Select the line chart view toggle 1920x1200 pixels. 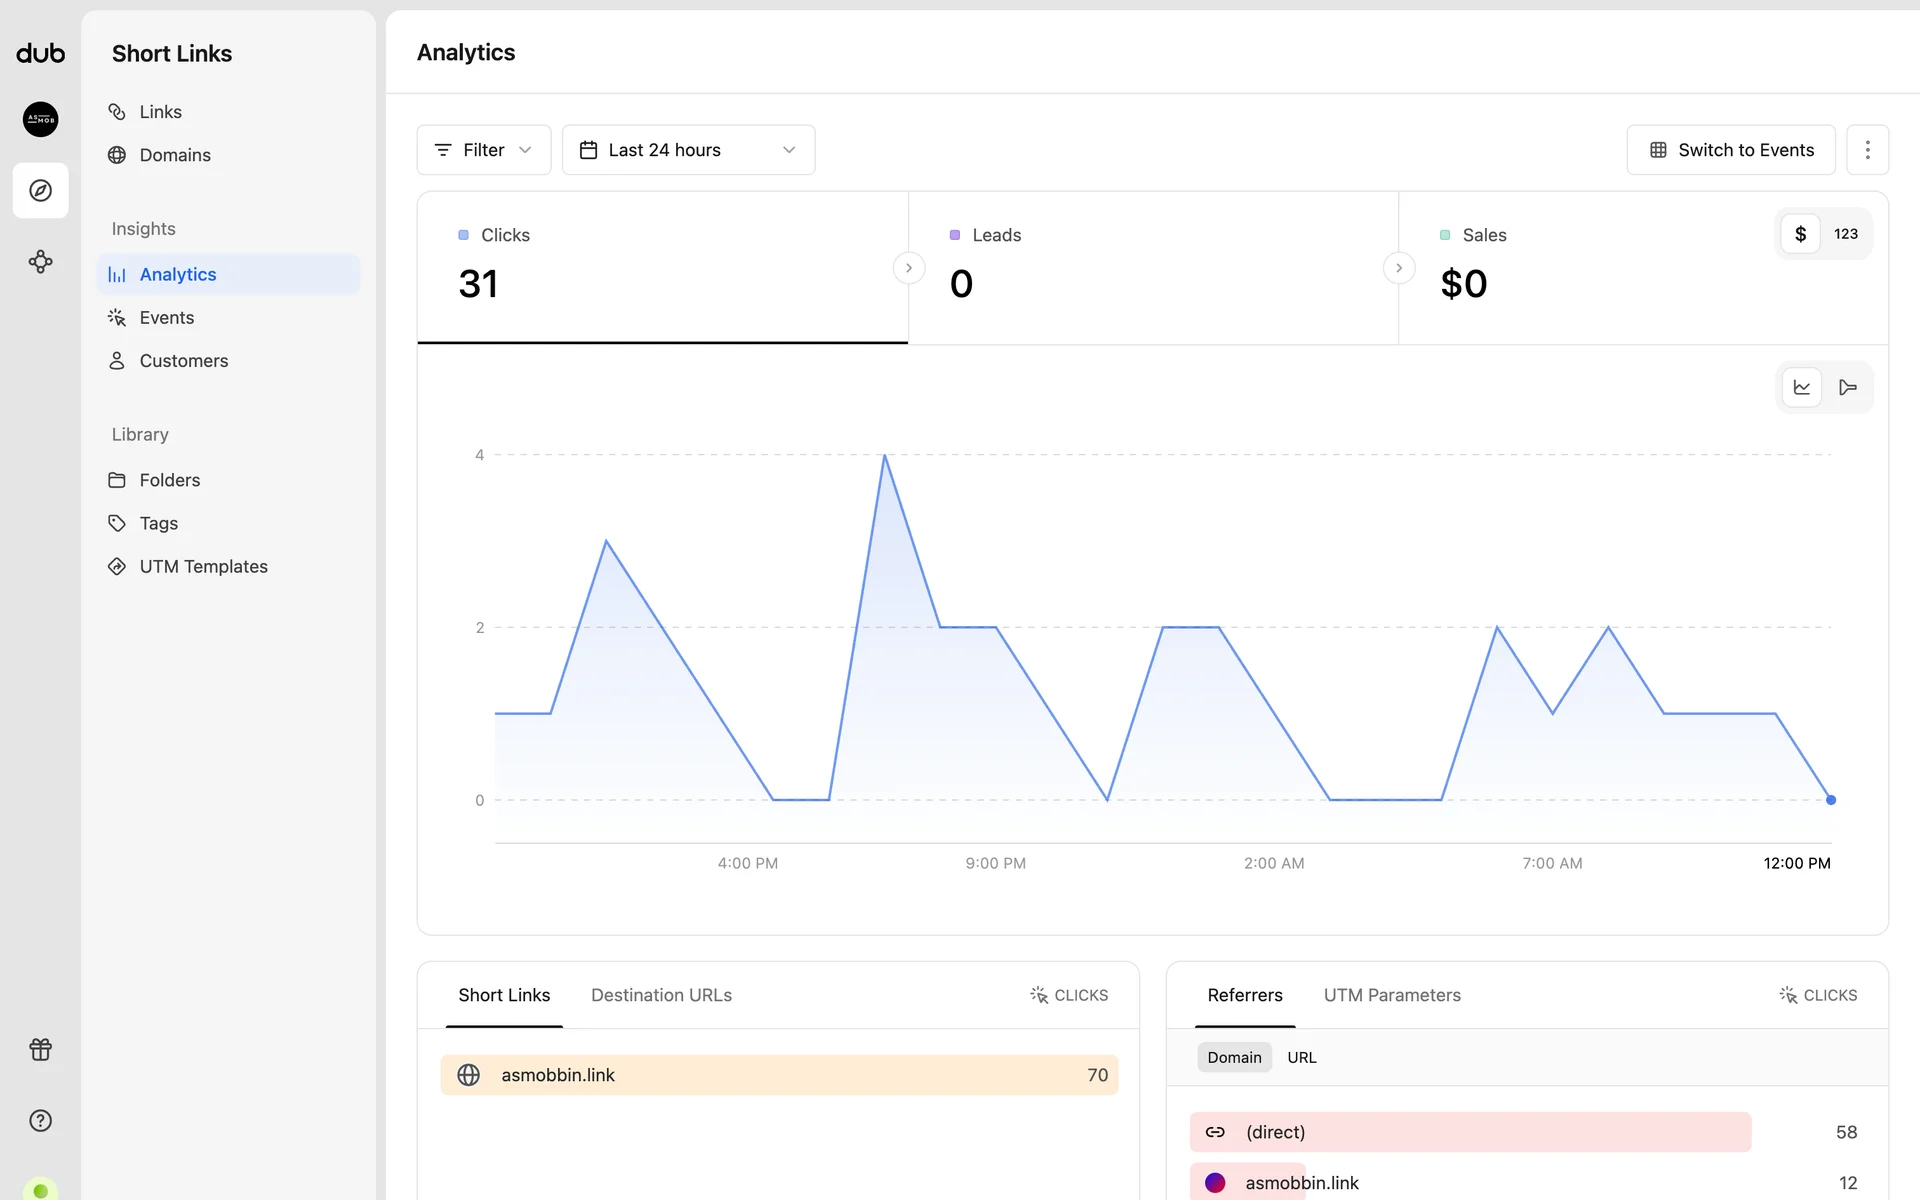click(x=1802, y=387)
